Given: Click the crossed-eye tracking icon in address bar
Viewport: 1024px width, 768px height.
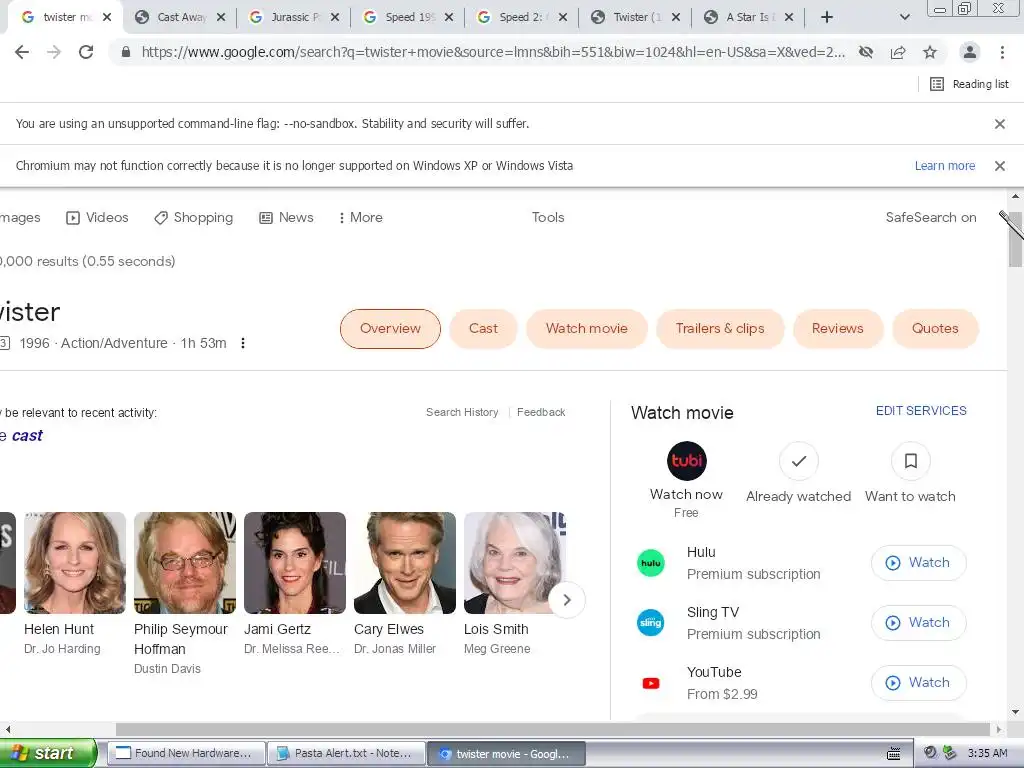Looking at the screenshot, I should click(866, 52).
